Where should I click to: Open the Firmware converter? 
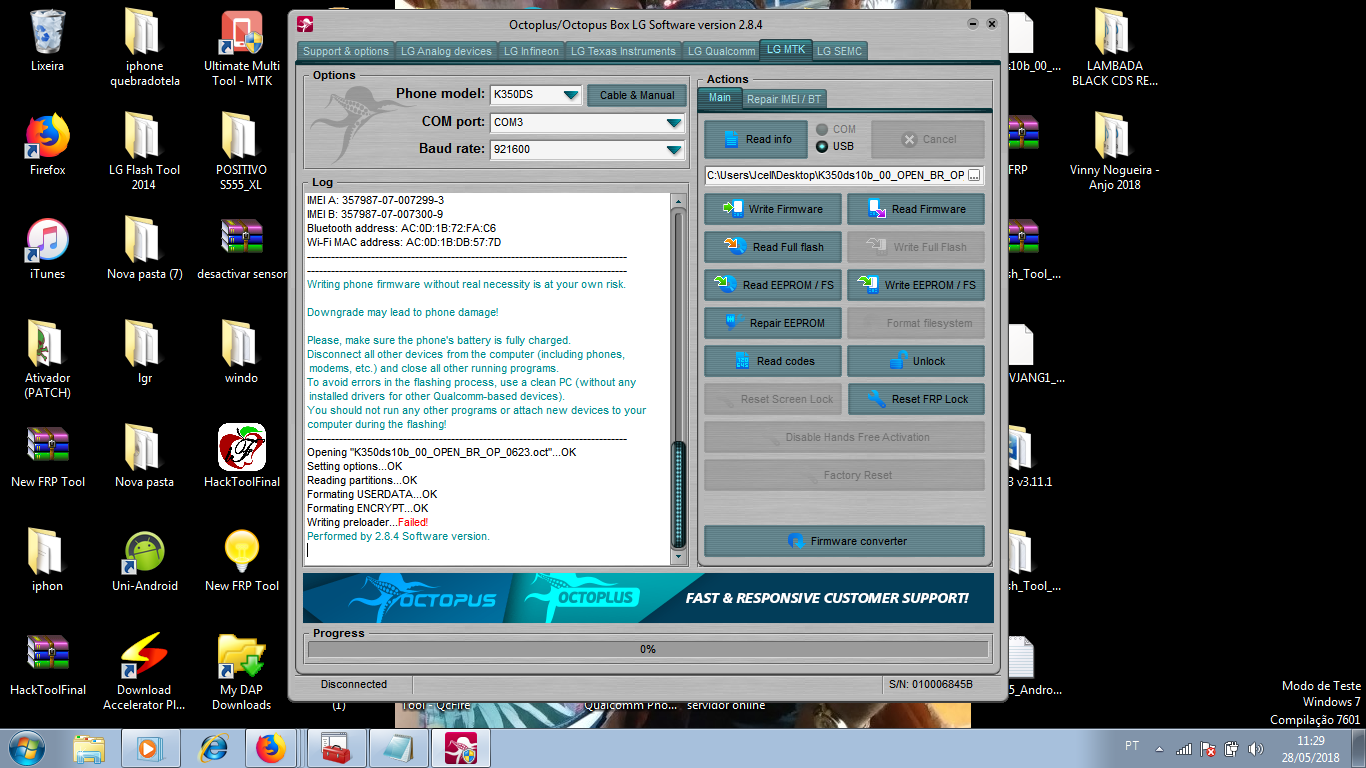click(x=845, y=541)
